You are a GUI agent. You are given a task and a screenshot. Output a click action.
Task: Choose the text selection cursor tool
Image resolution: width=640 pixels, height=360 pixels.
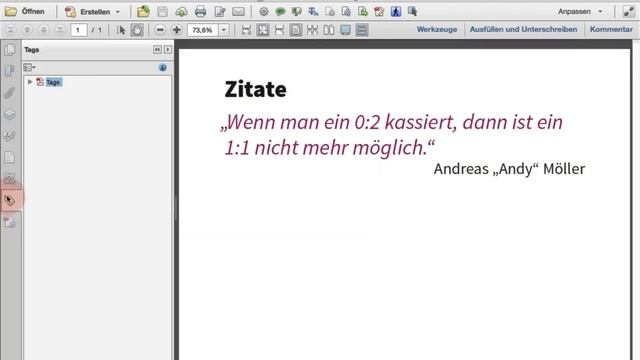tap(121, 30)
